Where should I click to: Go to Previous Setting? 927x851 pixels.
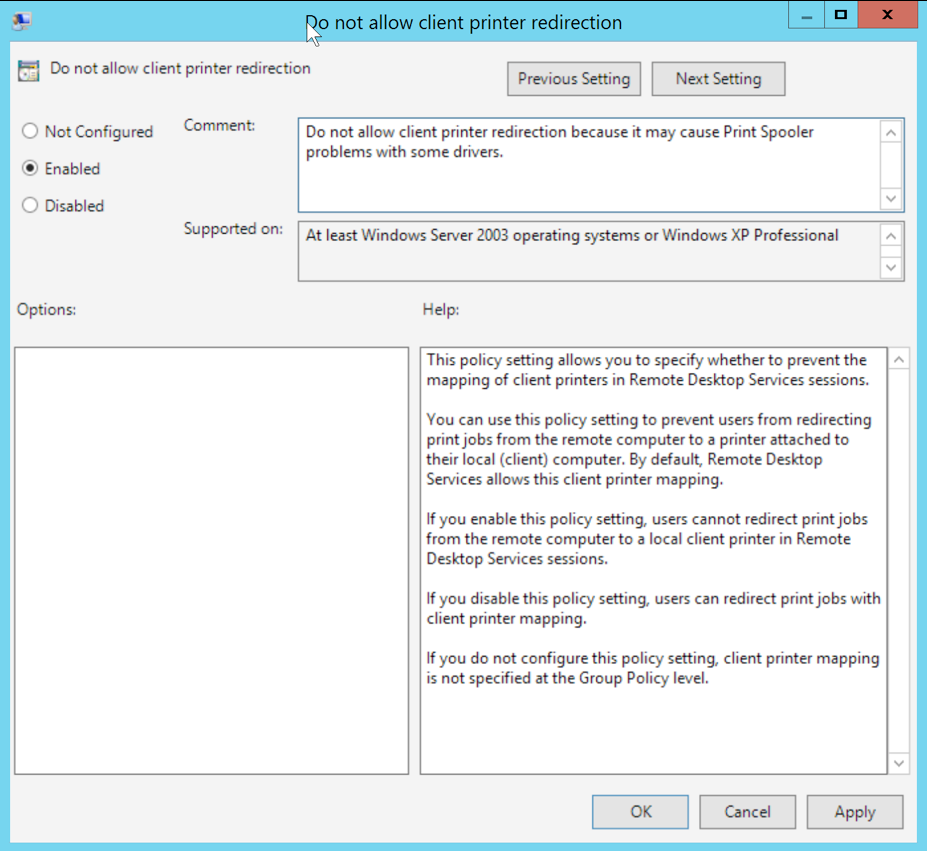coord(573,79)
